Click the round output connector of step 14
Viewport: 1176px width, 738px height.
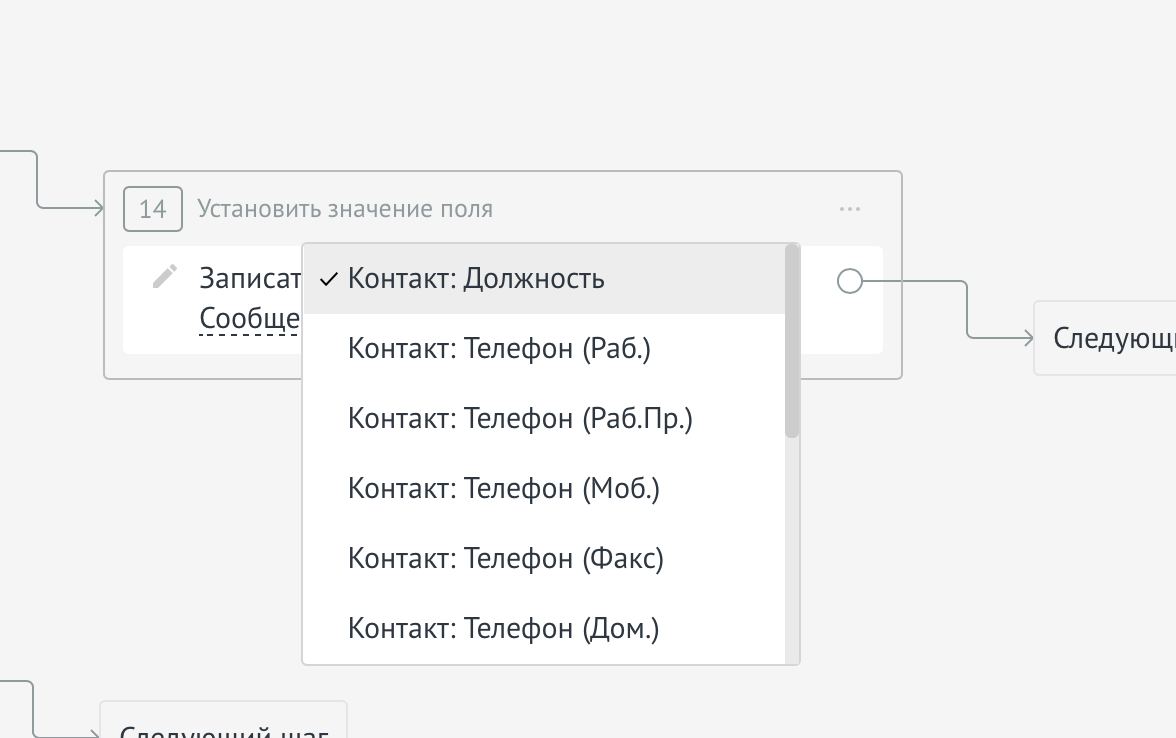point(849,281)
